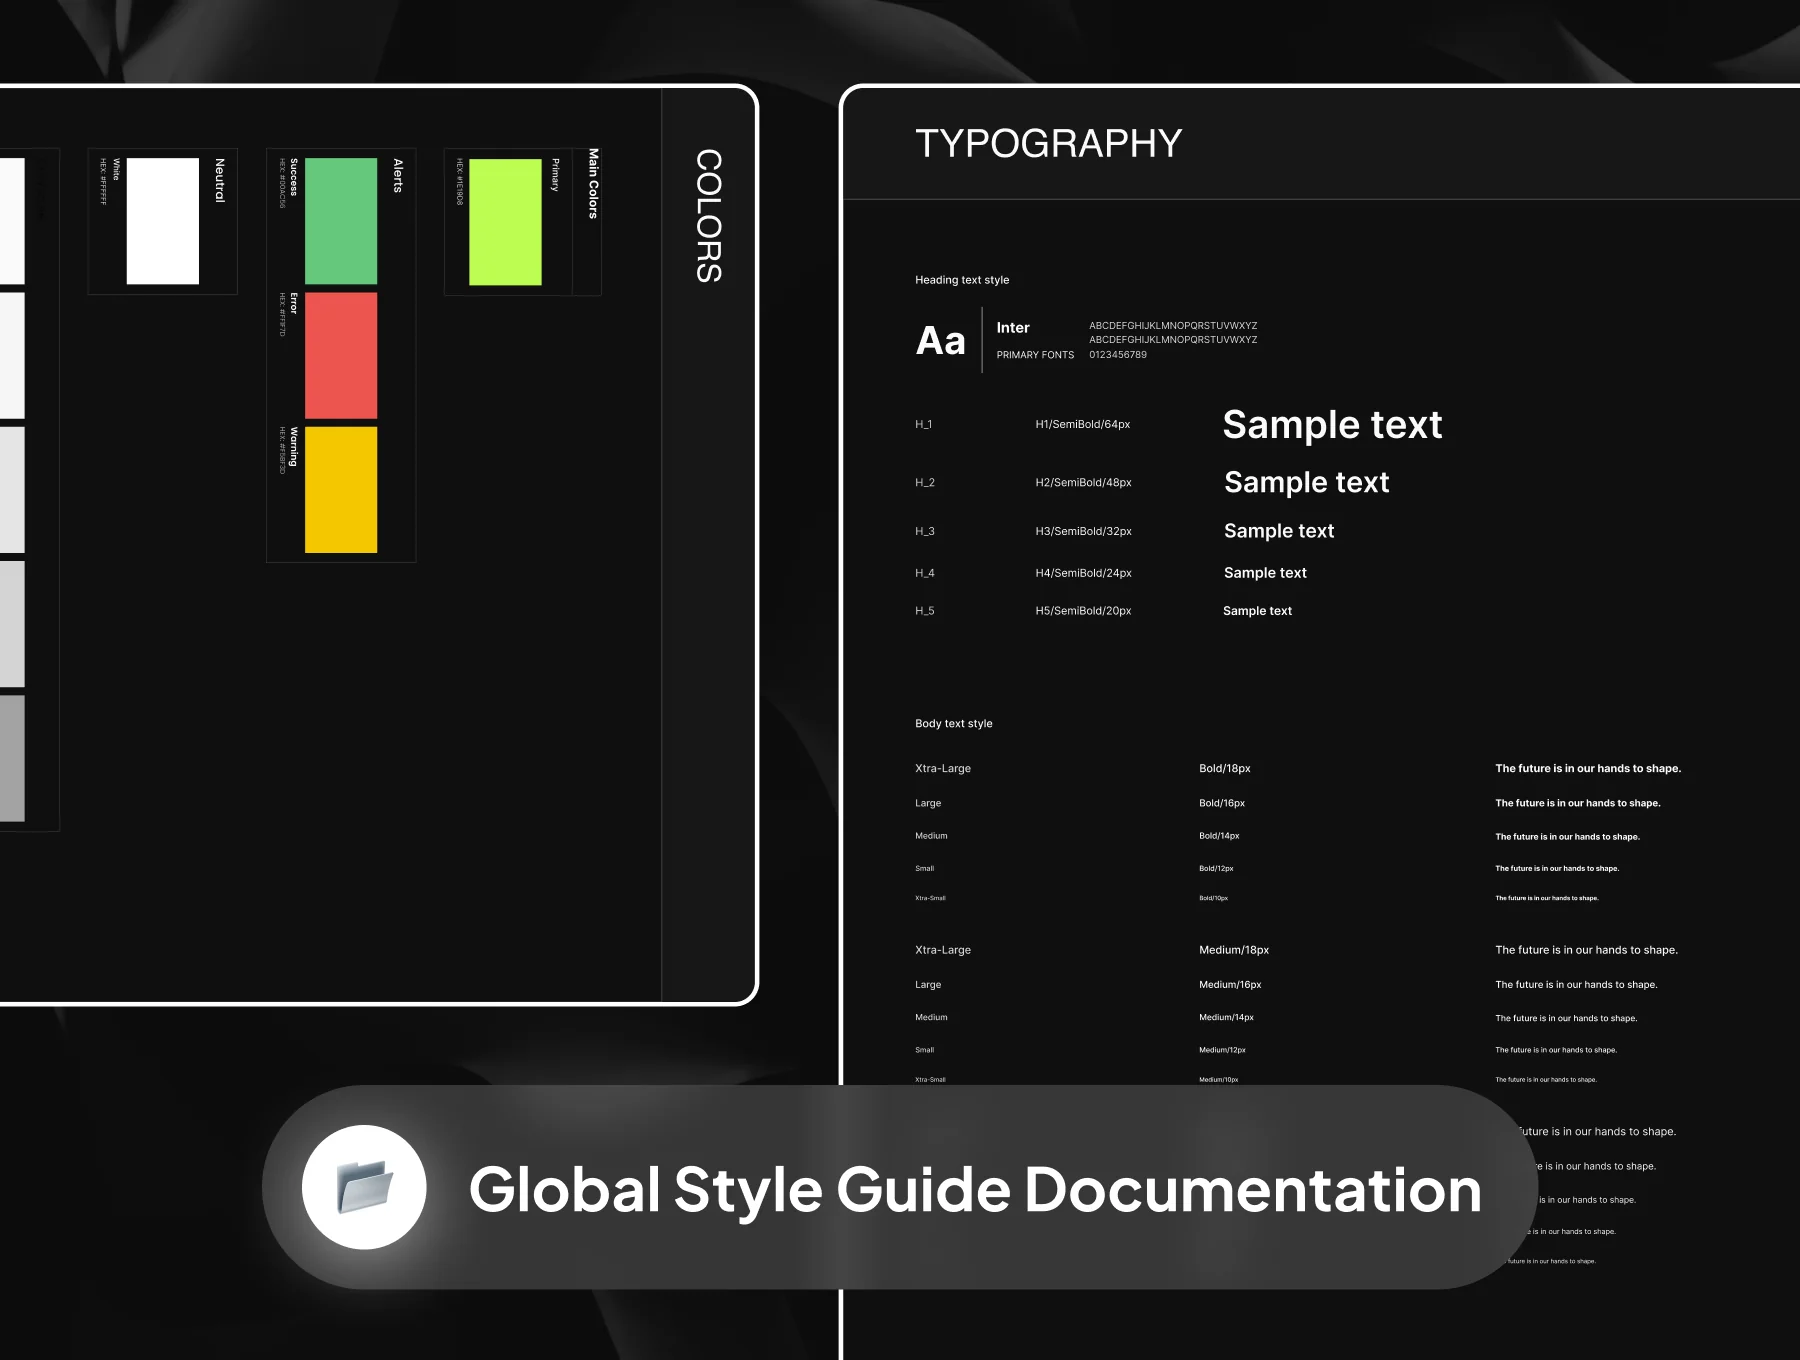Screen dimensions: 1800x1360
Task: Select the Success green swatch
Action: click(x=341, y=221)
